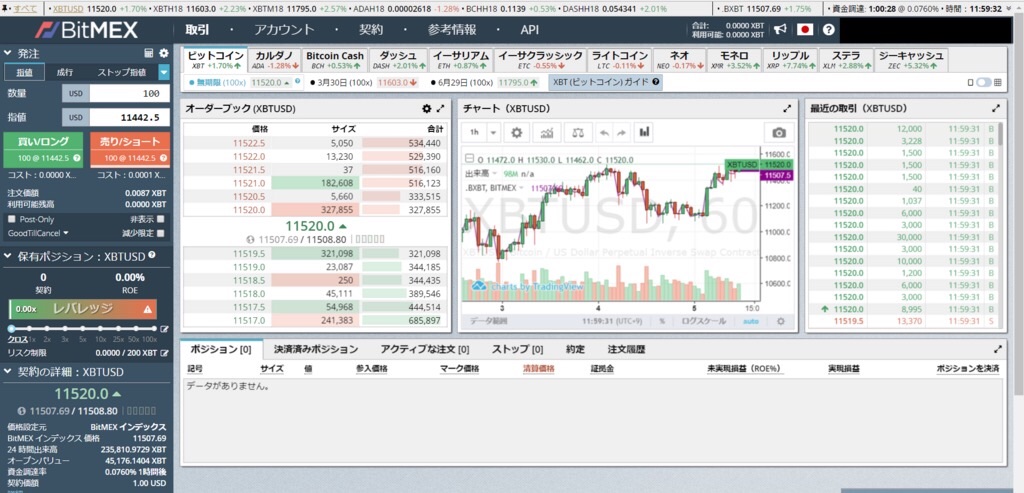The image size is (1024, 493).
Task: Open GoodTillCancel dropdown
Action: click(38, 233)
